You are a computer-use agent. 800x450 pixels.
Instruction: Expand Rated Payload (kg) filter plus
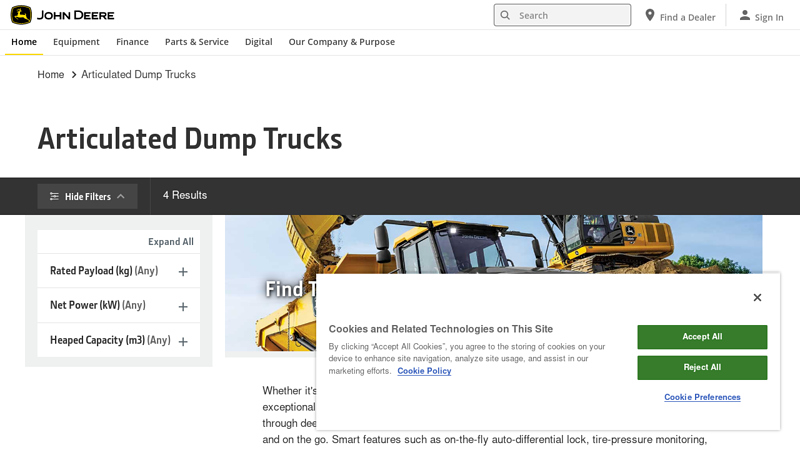coord(183,272)
